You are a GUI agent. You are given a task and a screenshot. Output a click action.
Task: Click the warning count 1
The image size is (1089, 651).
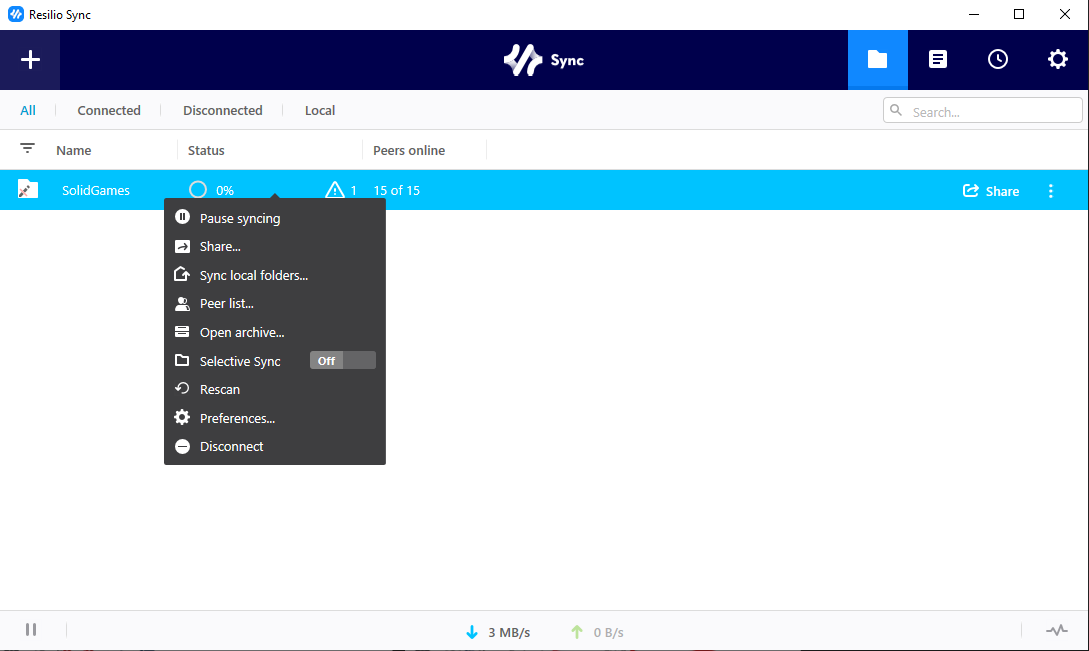354,190
